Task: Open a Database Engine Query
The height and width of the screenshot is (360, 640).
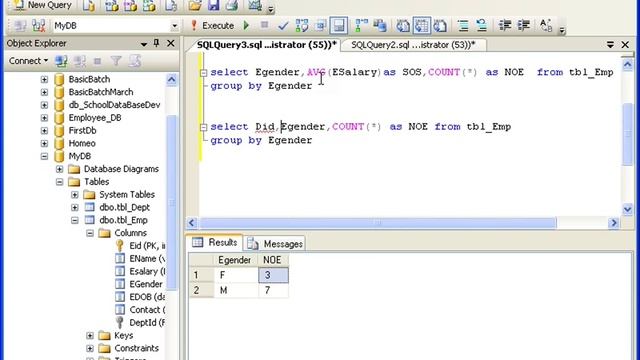Action: point(89,5)
